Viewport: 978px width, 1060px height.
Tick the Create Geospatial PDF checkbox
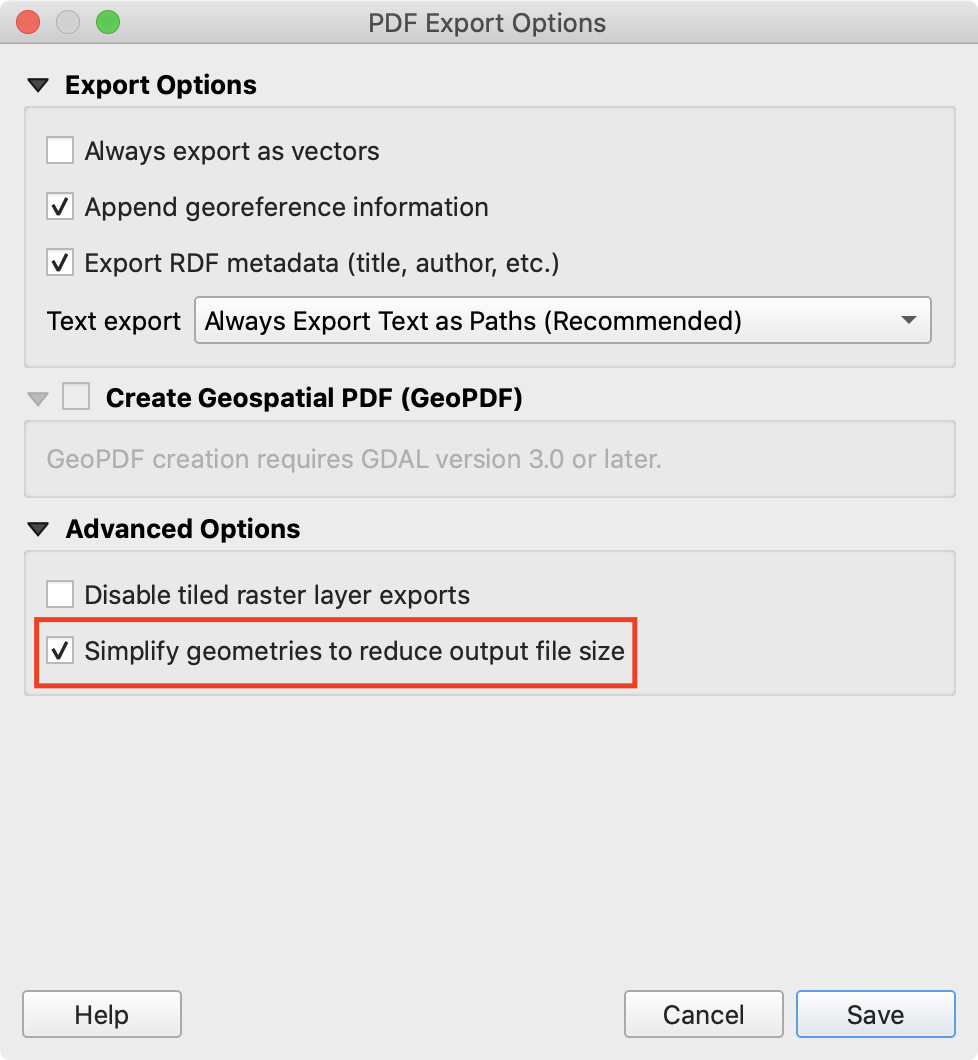(x=75, y=398)
